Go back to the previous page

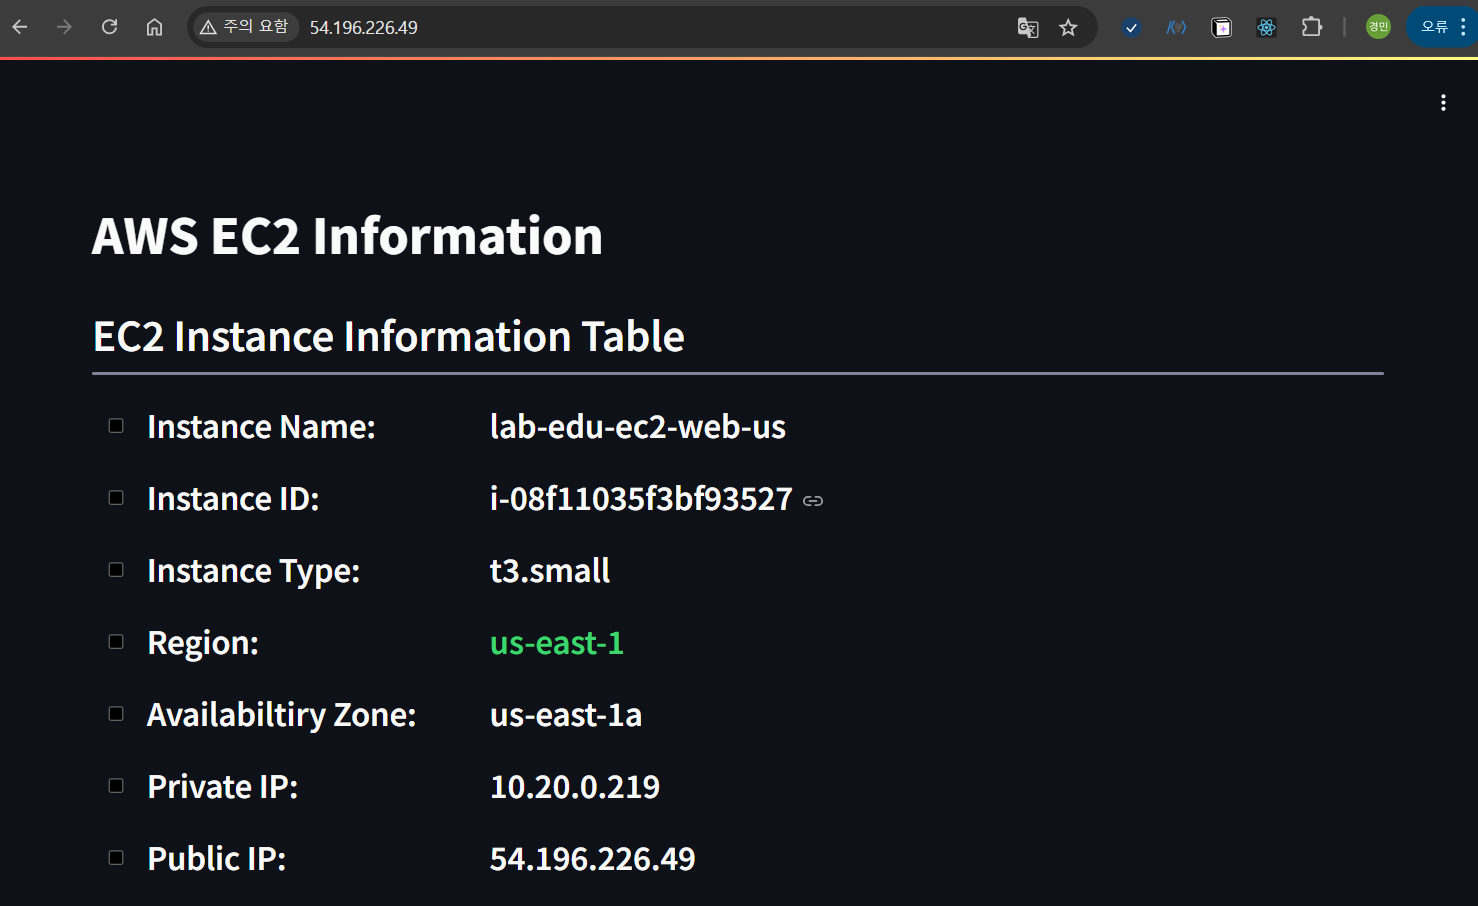tap(20, 27)
